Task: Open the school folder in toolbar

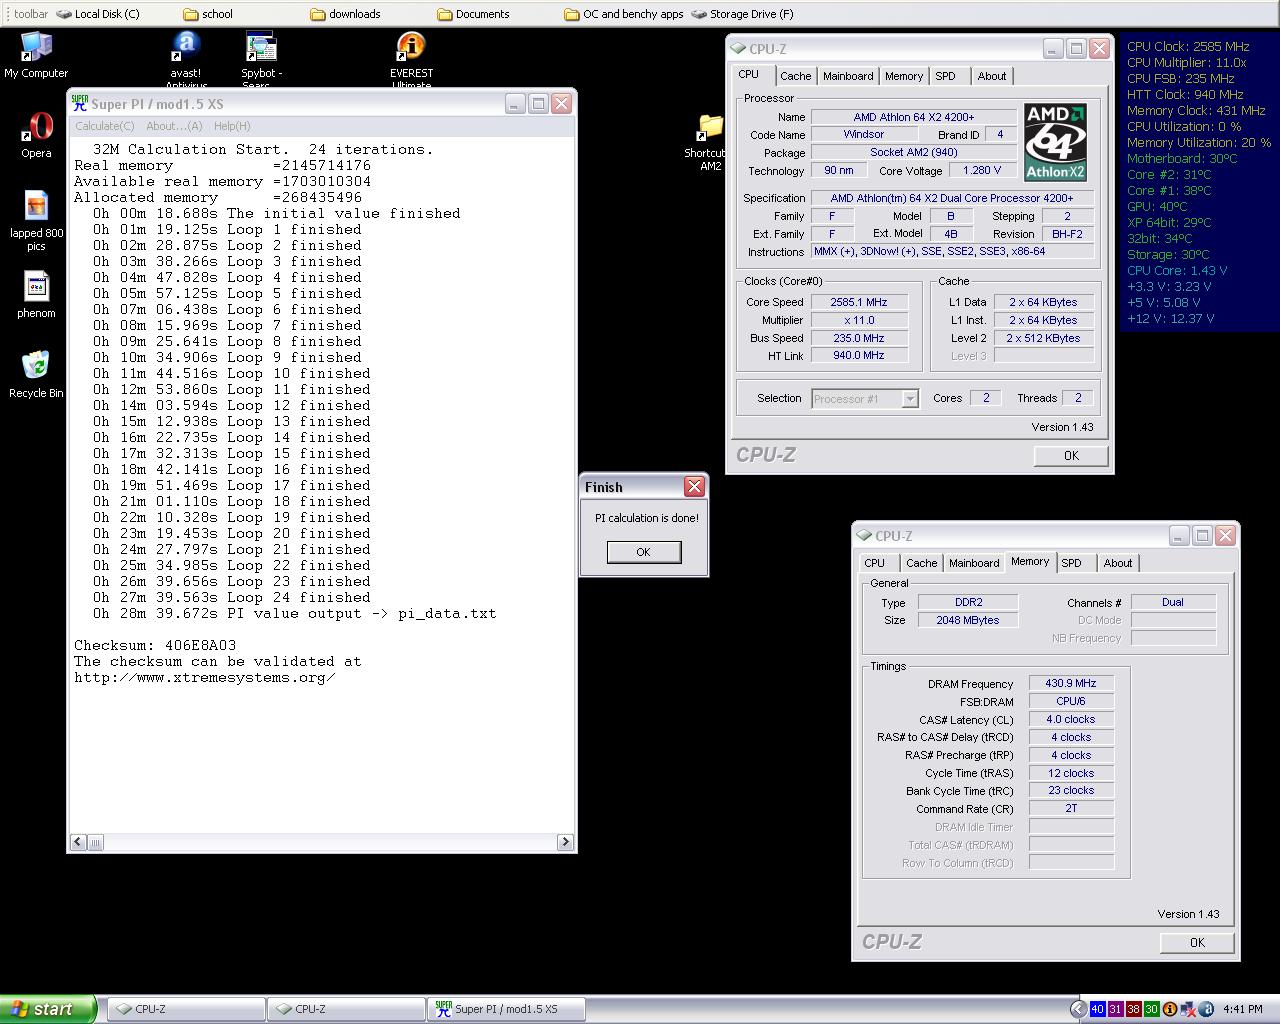Action: click(x=208, y=14)
